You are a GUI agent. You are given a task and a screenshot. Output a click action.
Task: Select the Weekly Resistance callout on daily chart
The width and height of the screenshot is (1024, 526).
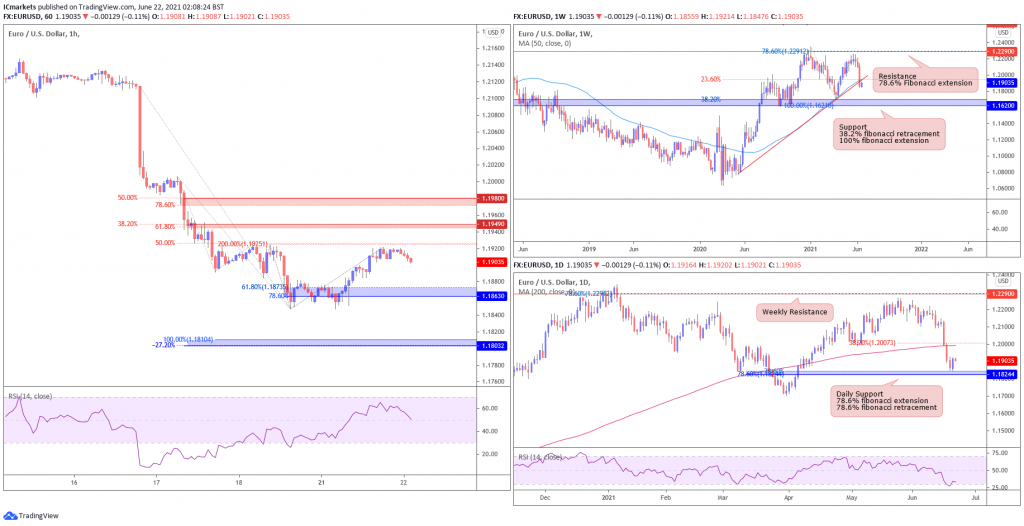796,313
